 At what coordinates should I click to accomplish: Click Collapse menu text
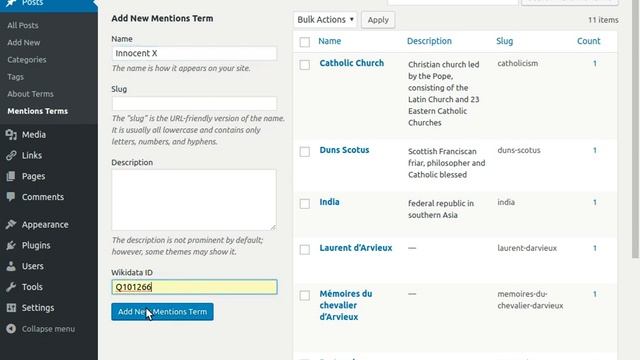(48, 329)
